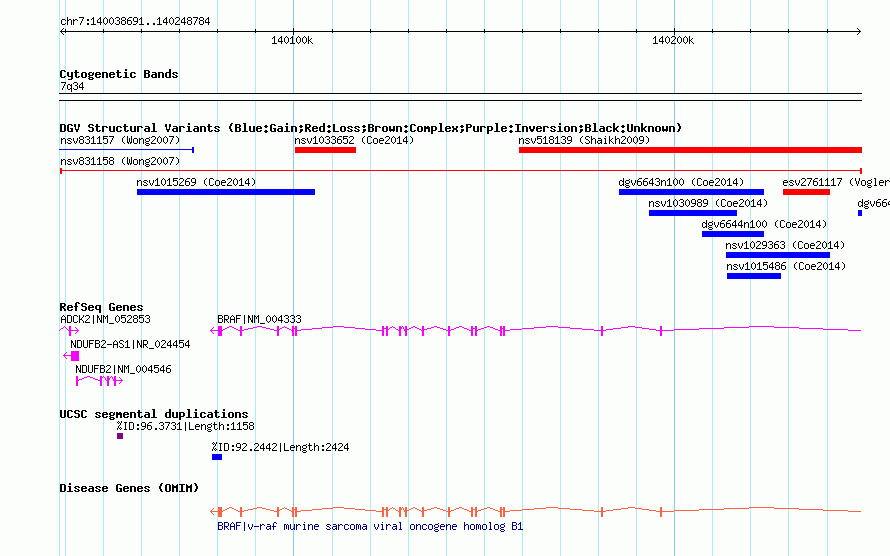This screenshot has height=556, width=890.
Task: Select the nsv1030989 (Coe2014) blue bar
Action: (x=693, y=213)
